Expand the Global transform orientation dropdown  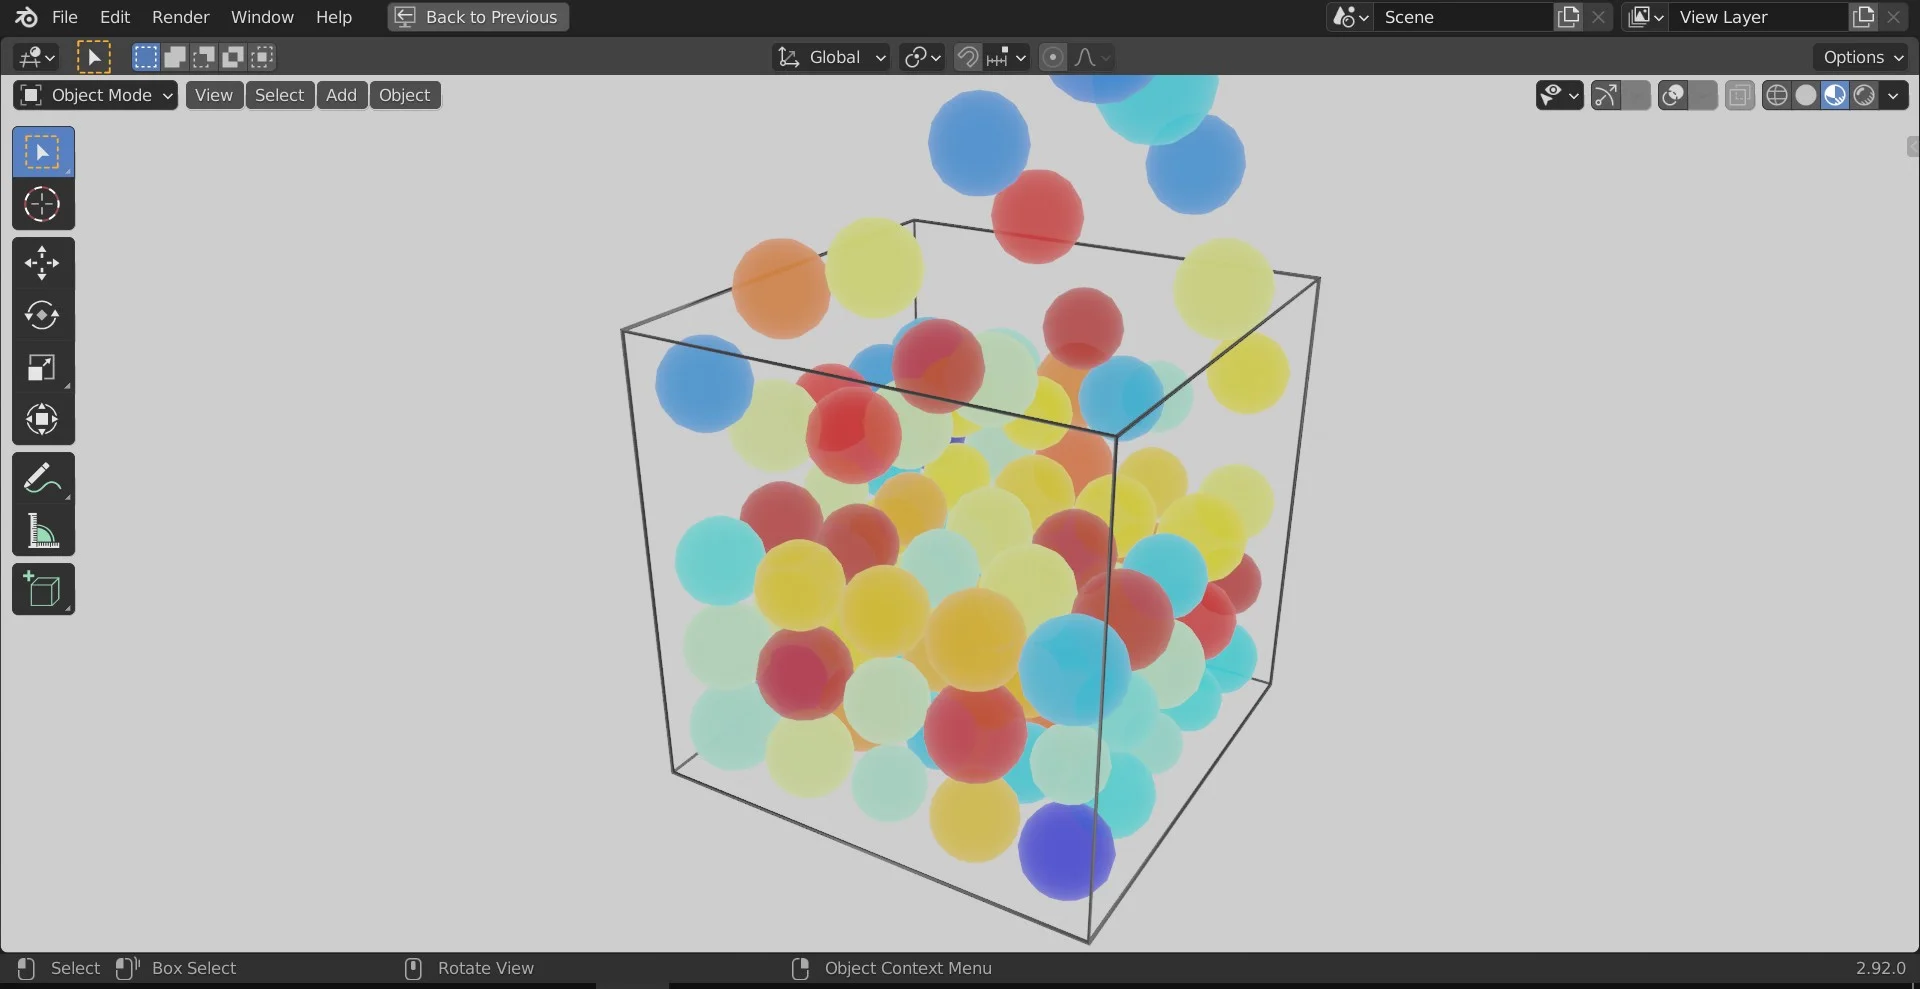click(x=832, y=57)
